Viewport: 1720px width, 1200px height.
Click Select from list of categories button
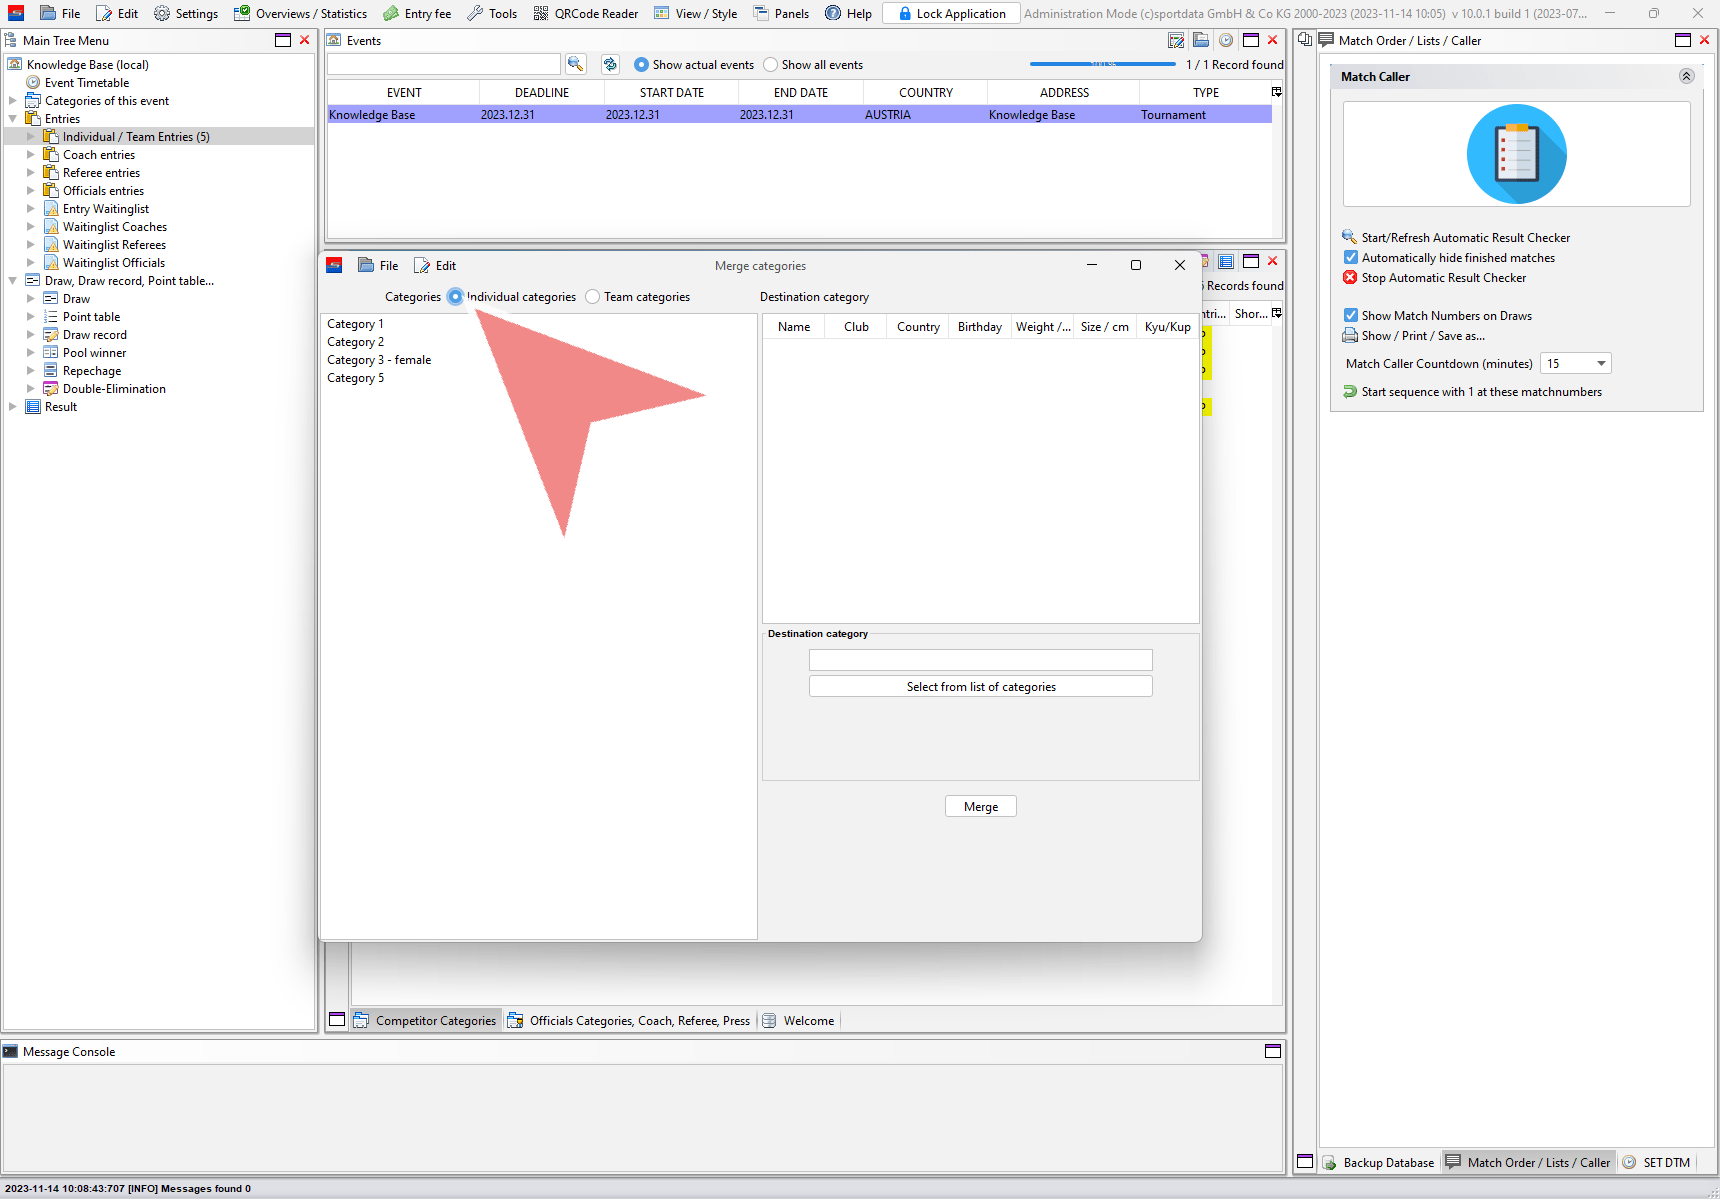(980, 687)
